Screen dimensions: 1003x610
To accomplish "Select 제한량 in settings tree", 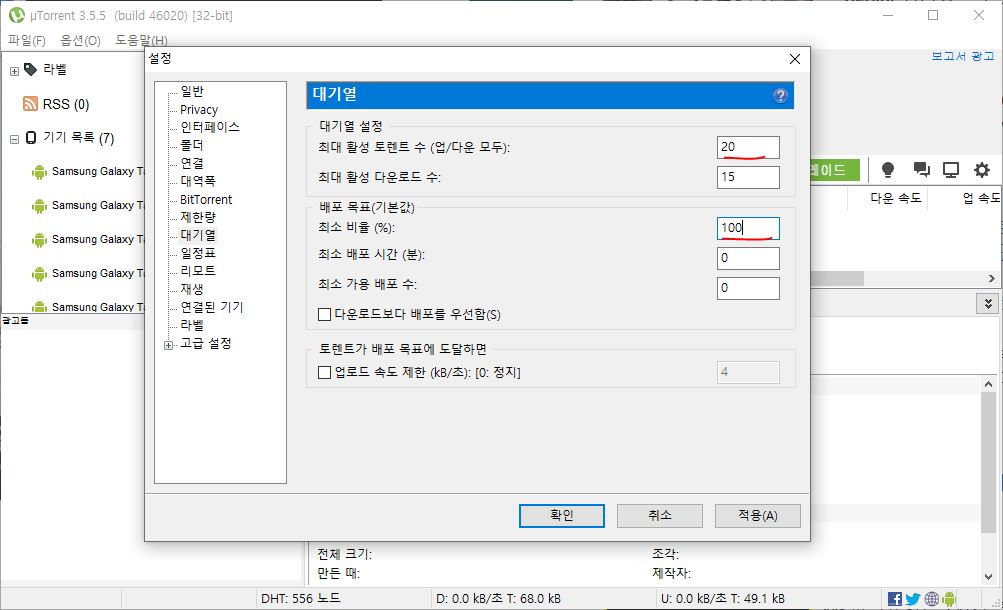I will click(x=198, y=217).
